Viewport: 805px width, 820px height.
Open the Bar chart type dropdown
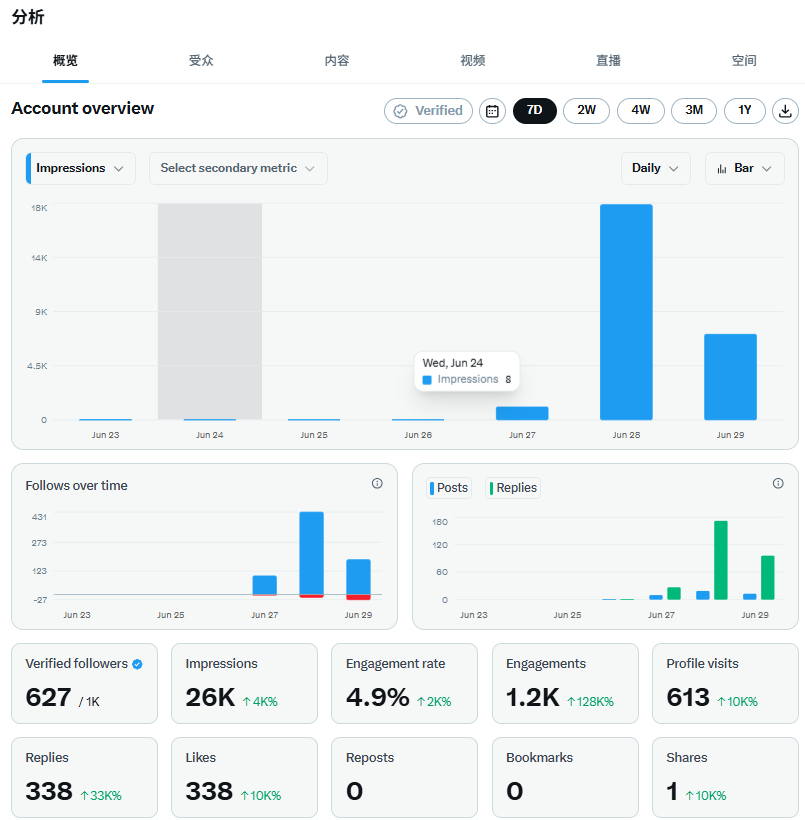(745, 168)
